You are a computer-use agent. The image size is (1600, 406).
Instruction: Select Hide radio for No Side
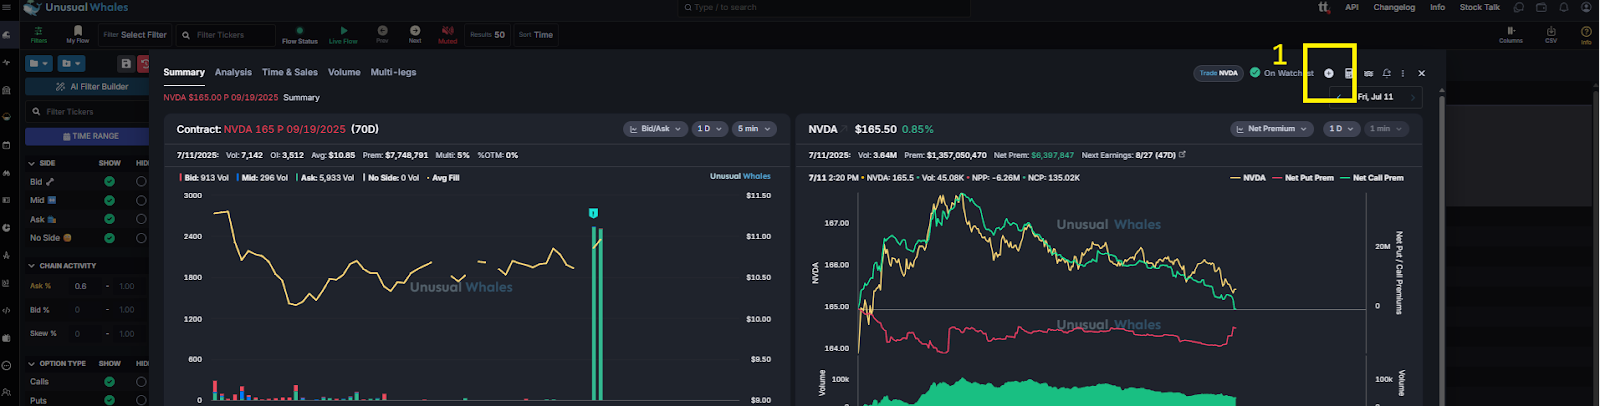[141, 238]
